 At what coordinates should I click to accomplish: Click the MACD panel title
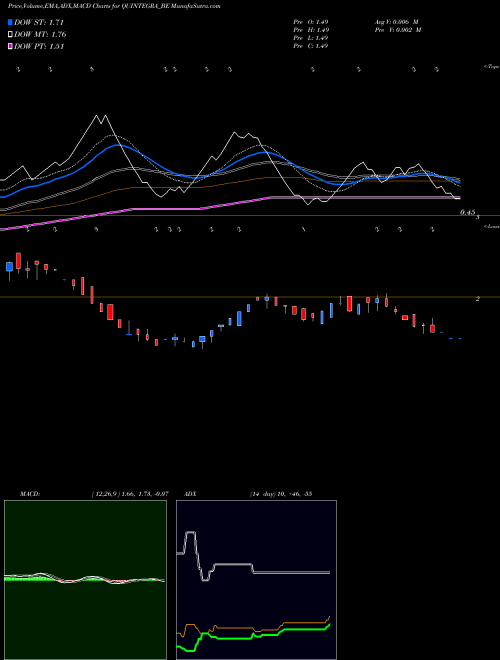click(x=30, y=494)
